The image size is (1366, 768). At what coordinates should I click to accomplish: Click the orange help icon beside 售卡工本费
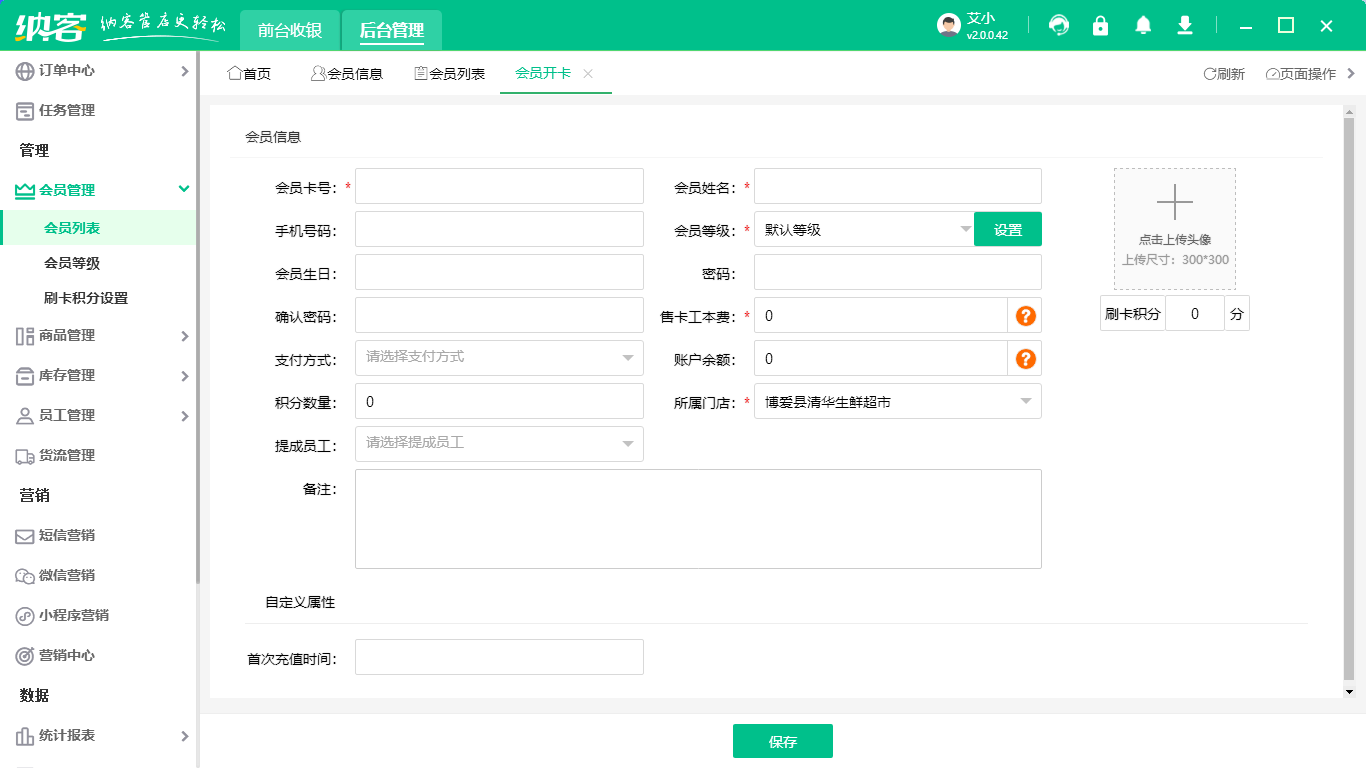click(1024, 314)
